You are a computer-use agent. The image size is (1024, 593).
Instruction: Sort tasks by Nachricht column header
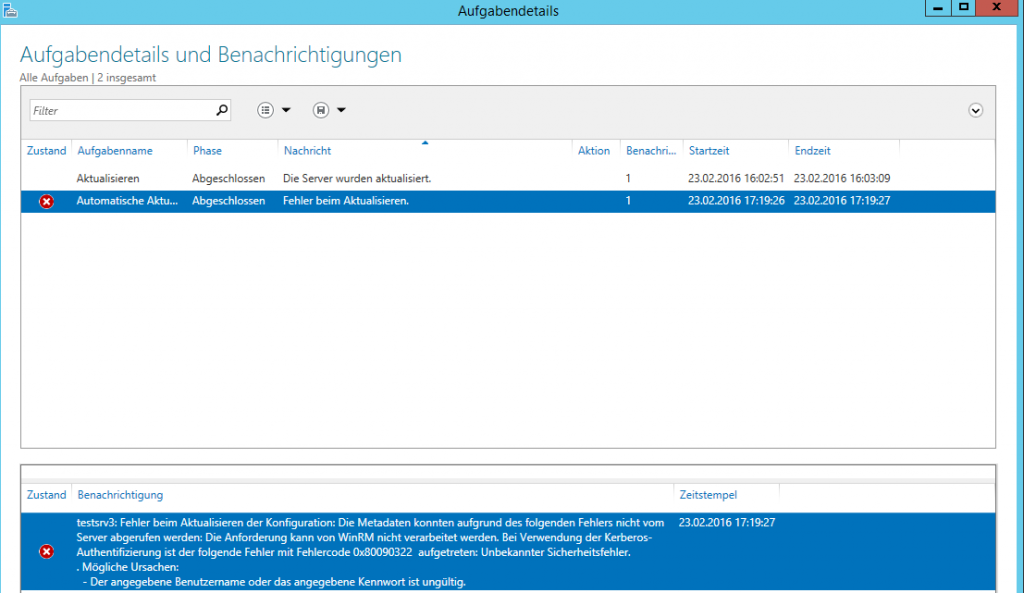pos(307,150)
